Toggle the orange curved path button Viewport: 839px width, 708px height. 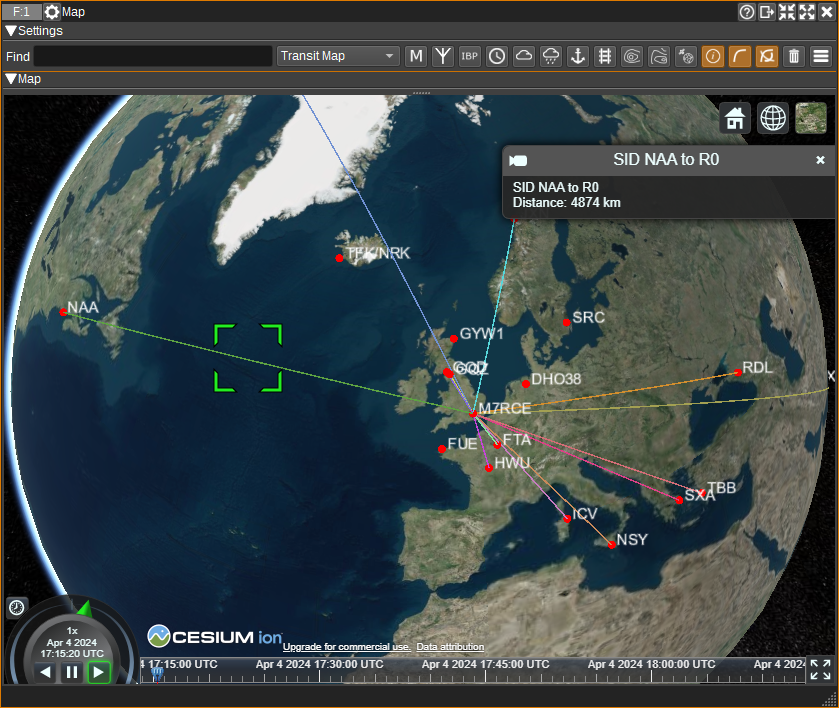click(740, 56)
